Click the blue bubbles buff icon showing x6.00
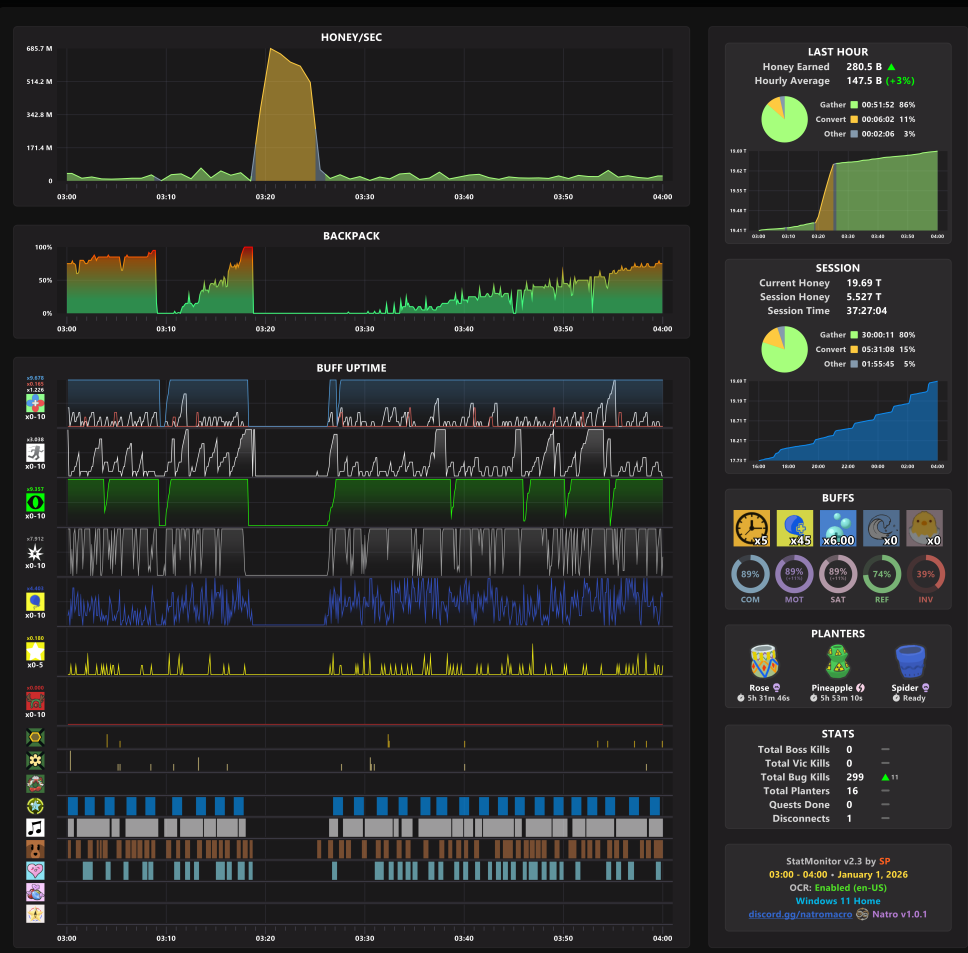The image size is (968, 953). tap(838, 528)
